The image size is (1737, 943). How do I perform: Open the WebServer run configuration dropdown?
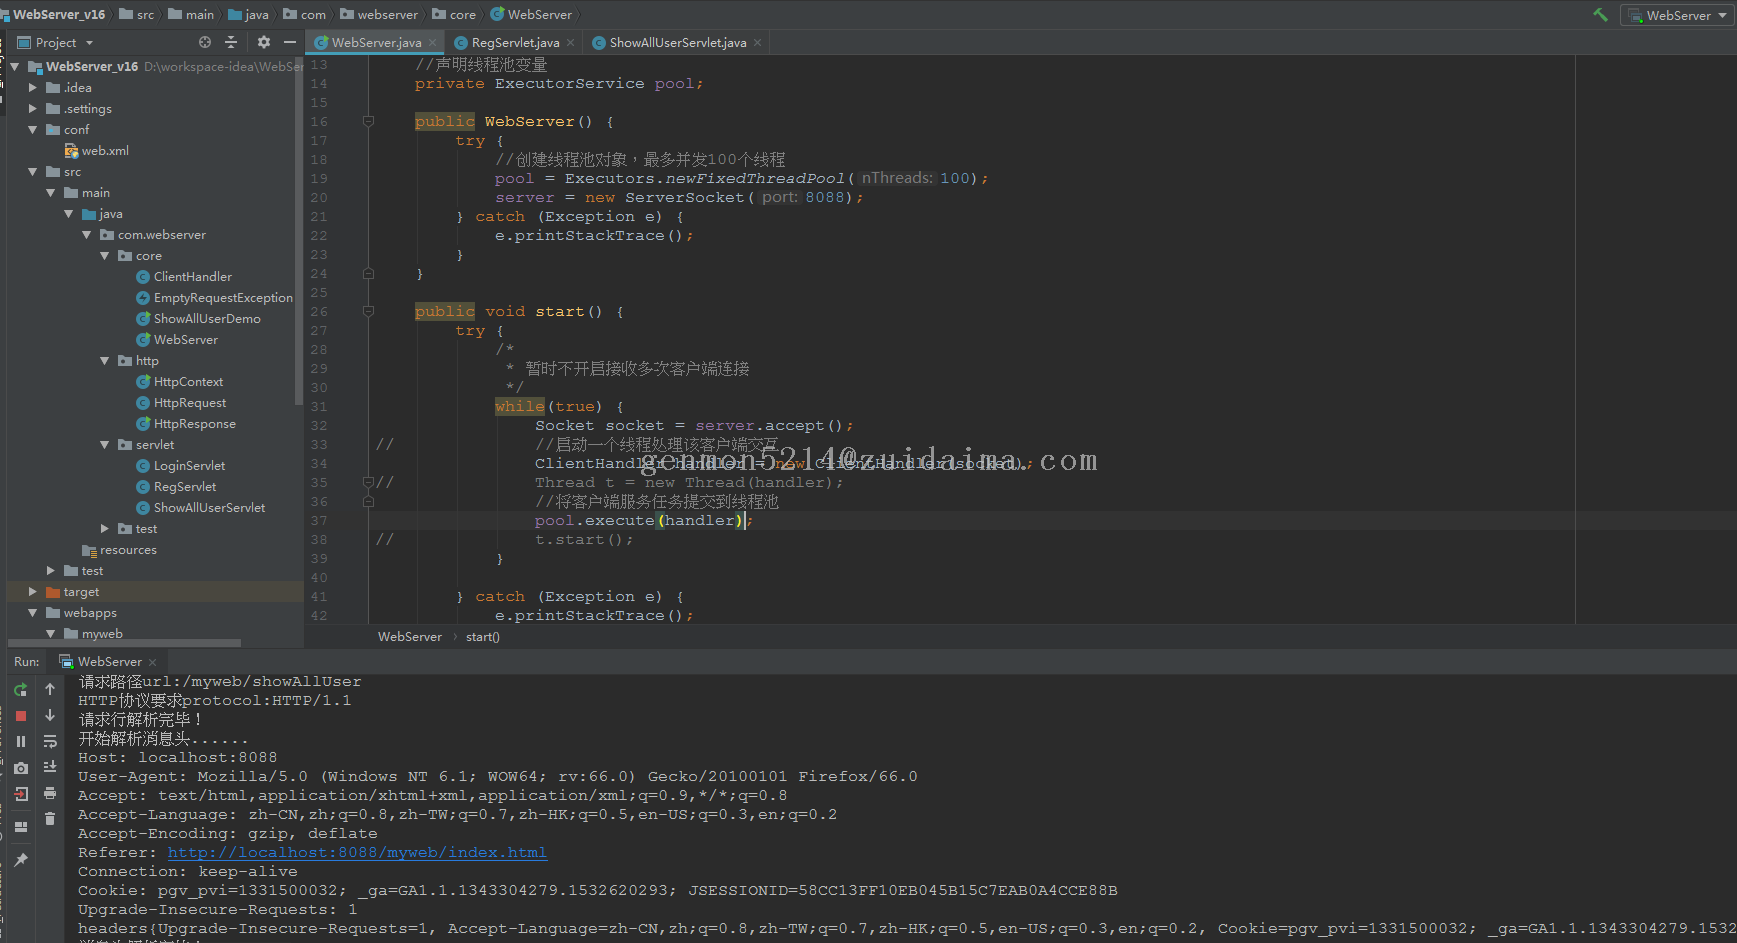1677,15
